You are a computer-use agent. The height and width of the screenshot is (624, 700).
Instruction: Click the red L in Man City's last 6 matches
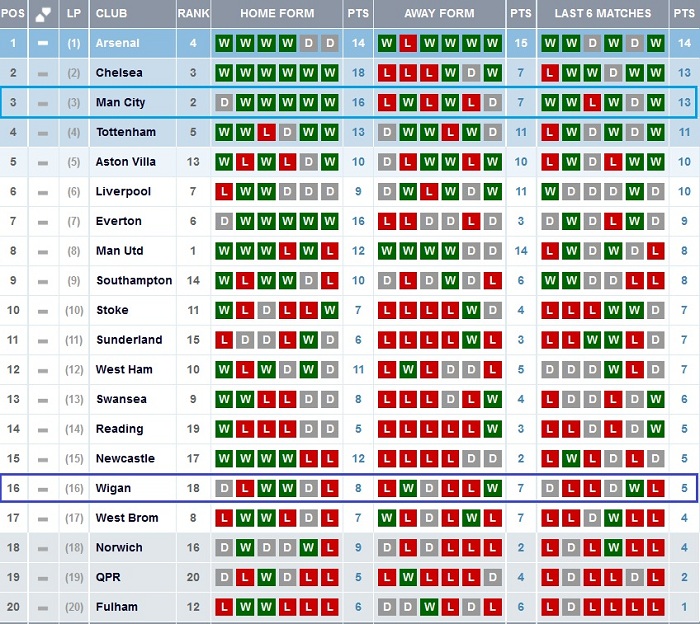tap(592, 103)
